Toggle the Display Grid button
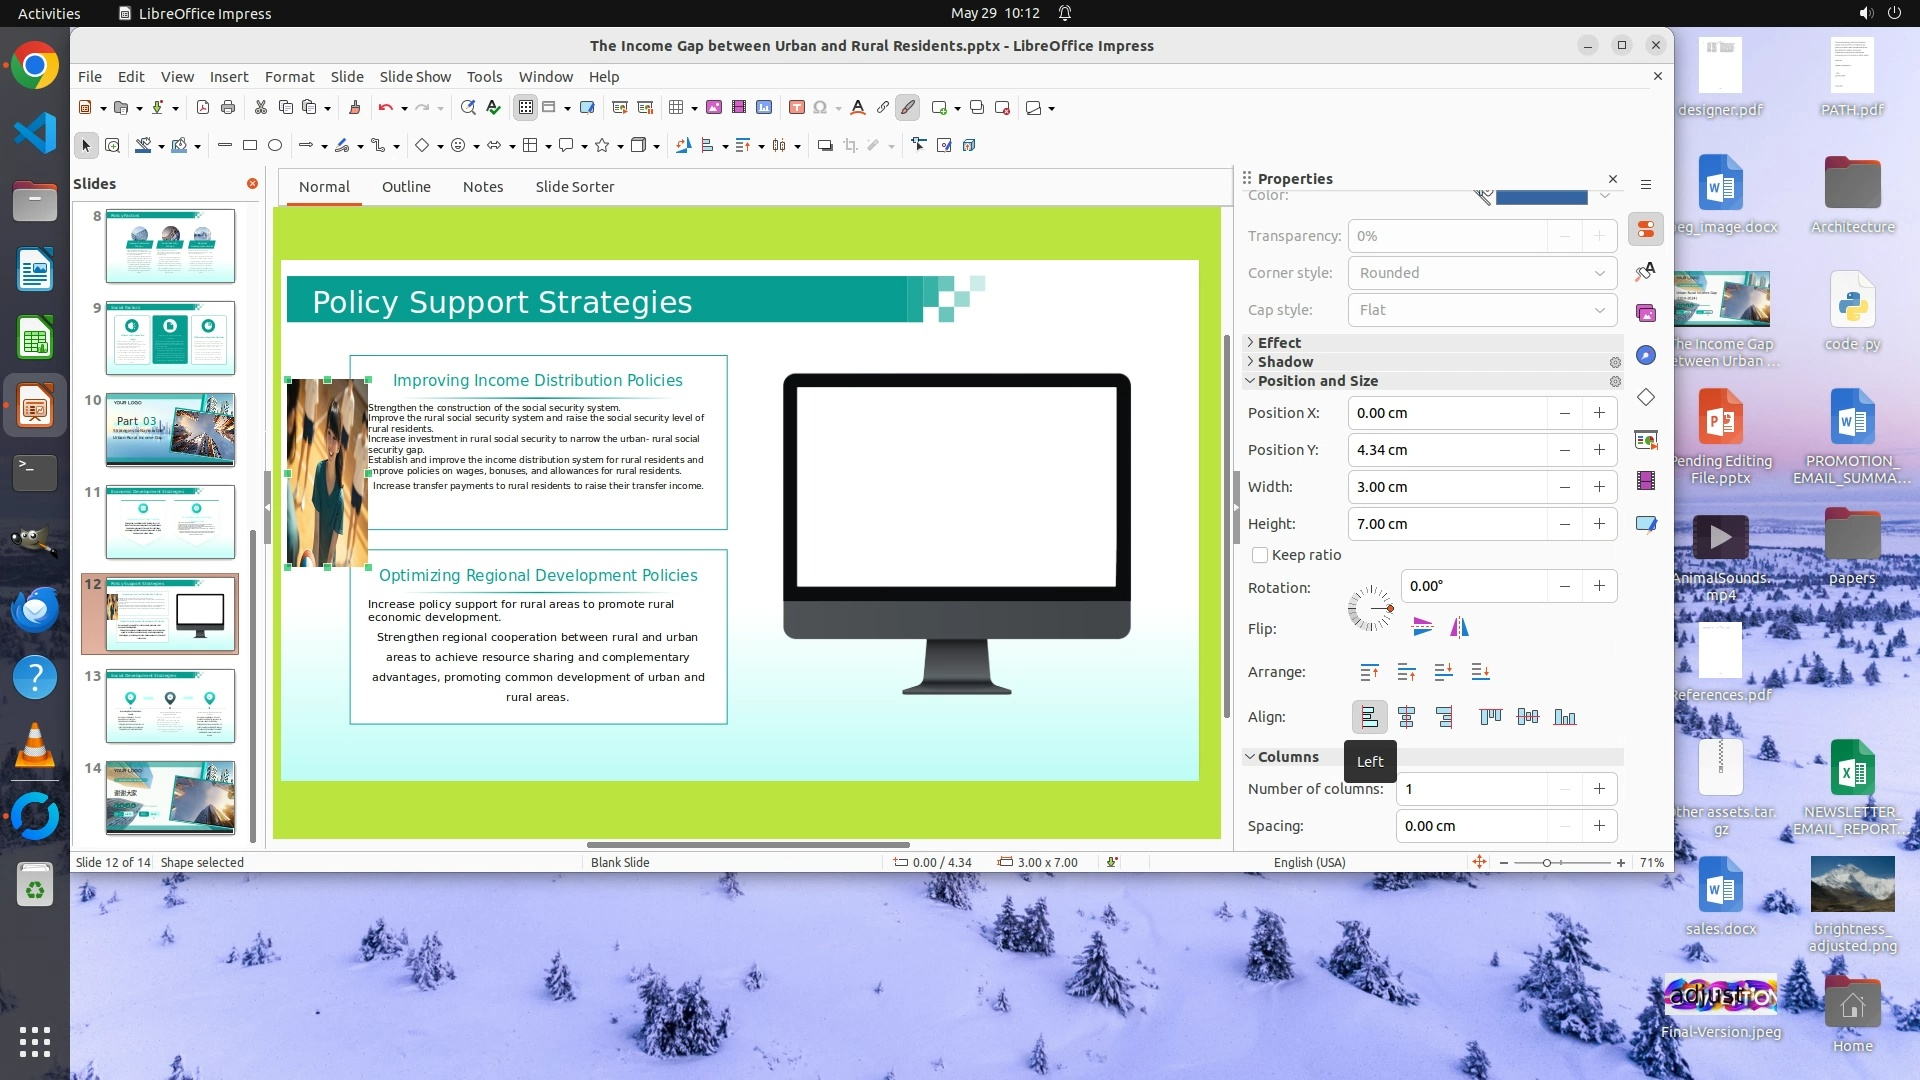The image size is (1920, 1080). coord(525,108)
